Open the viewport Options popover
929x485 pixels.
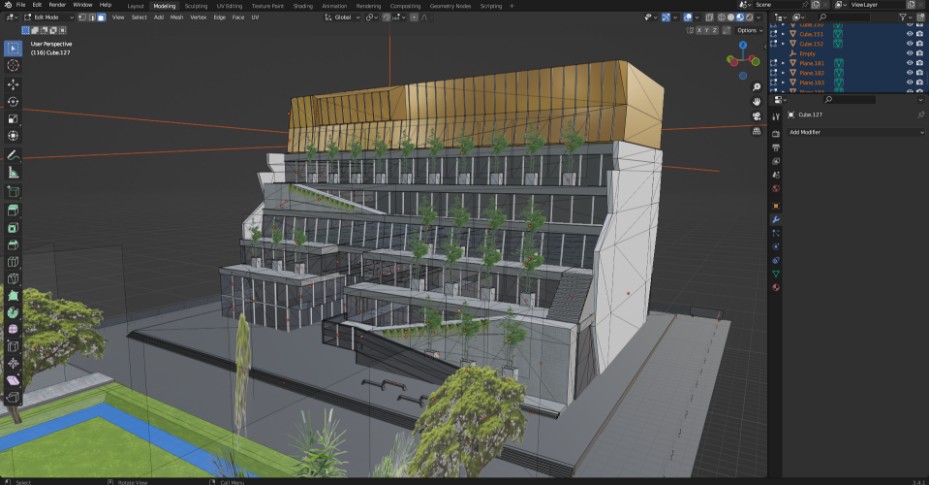(749, 30)
